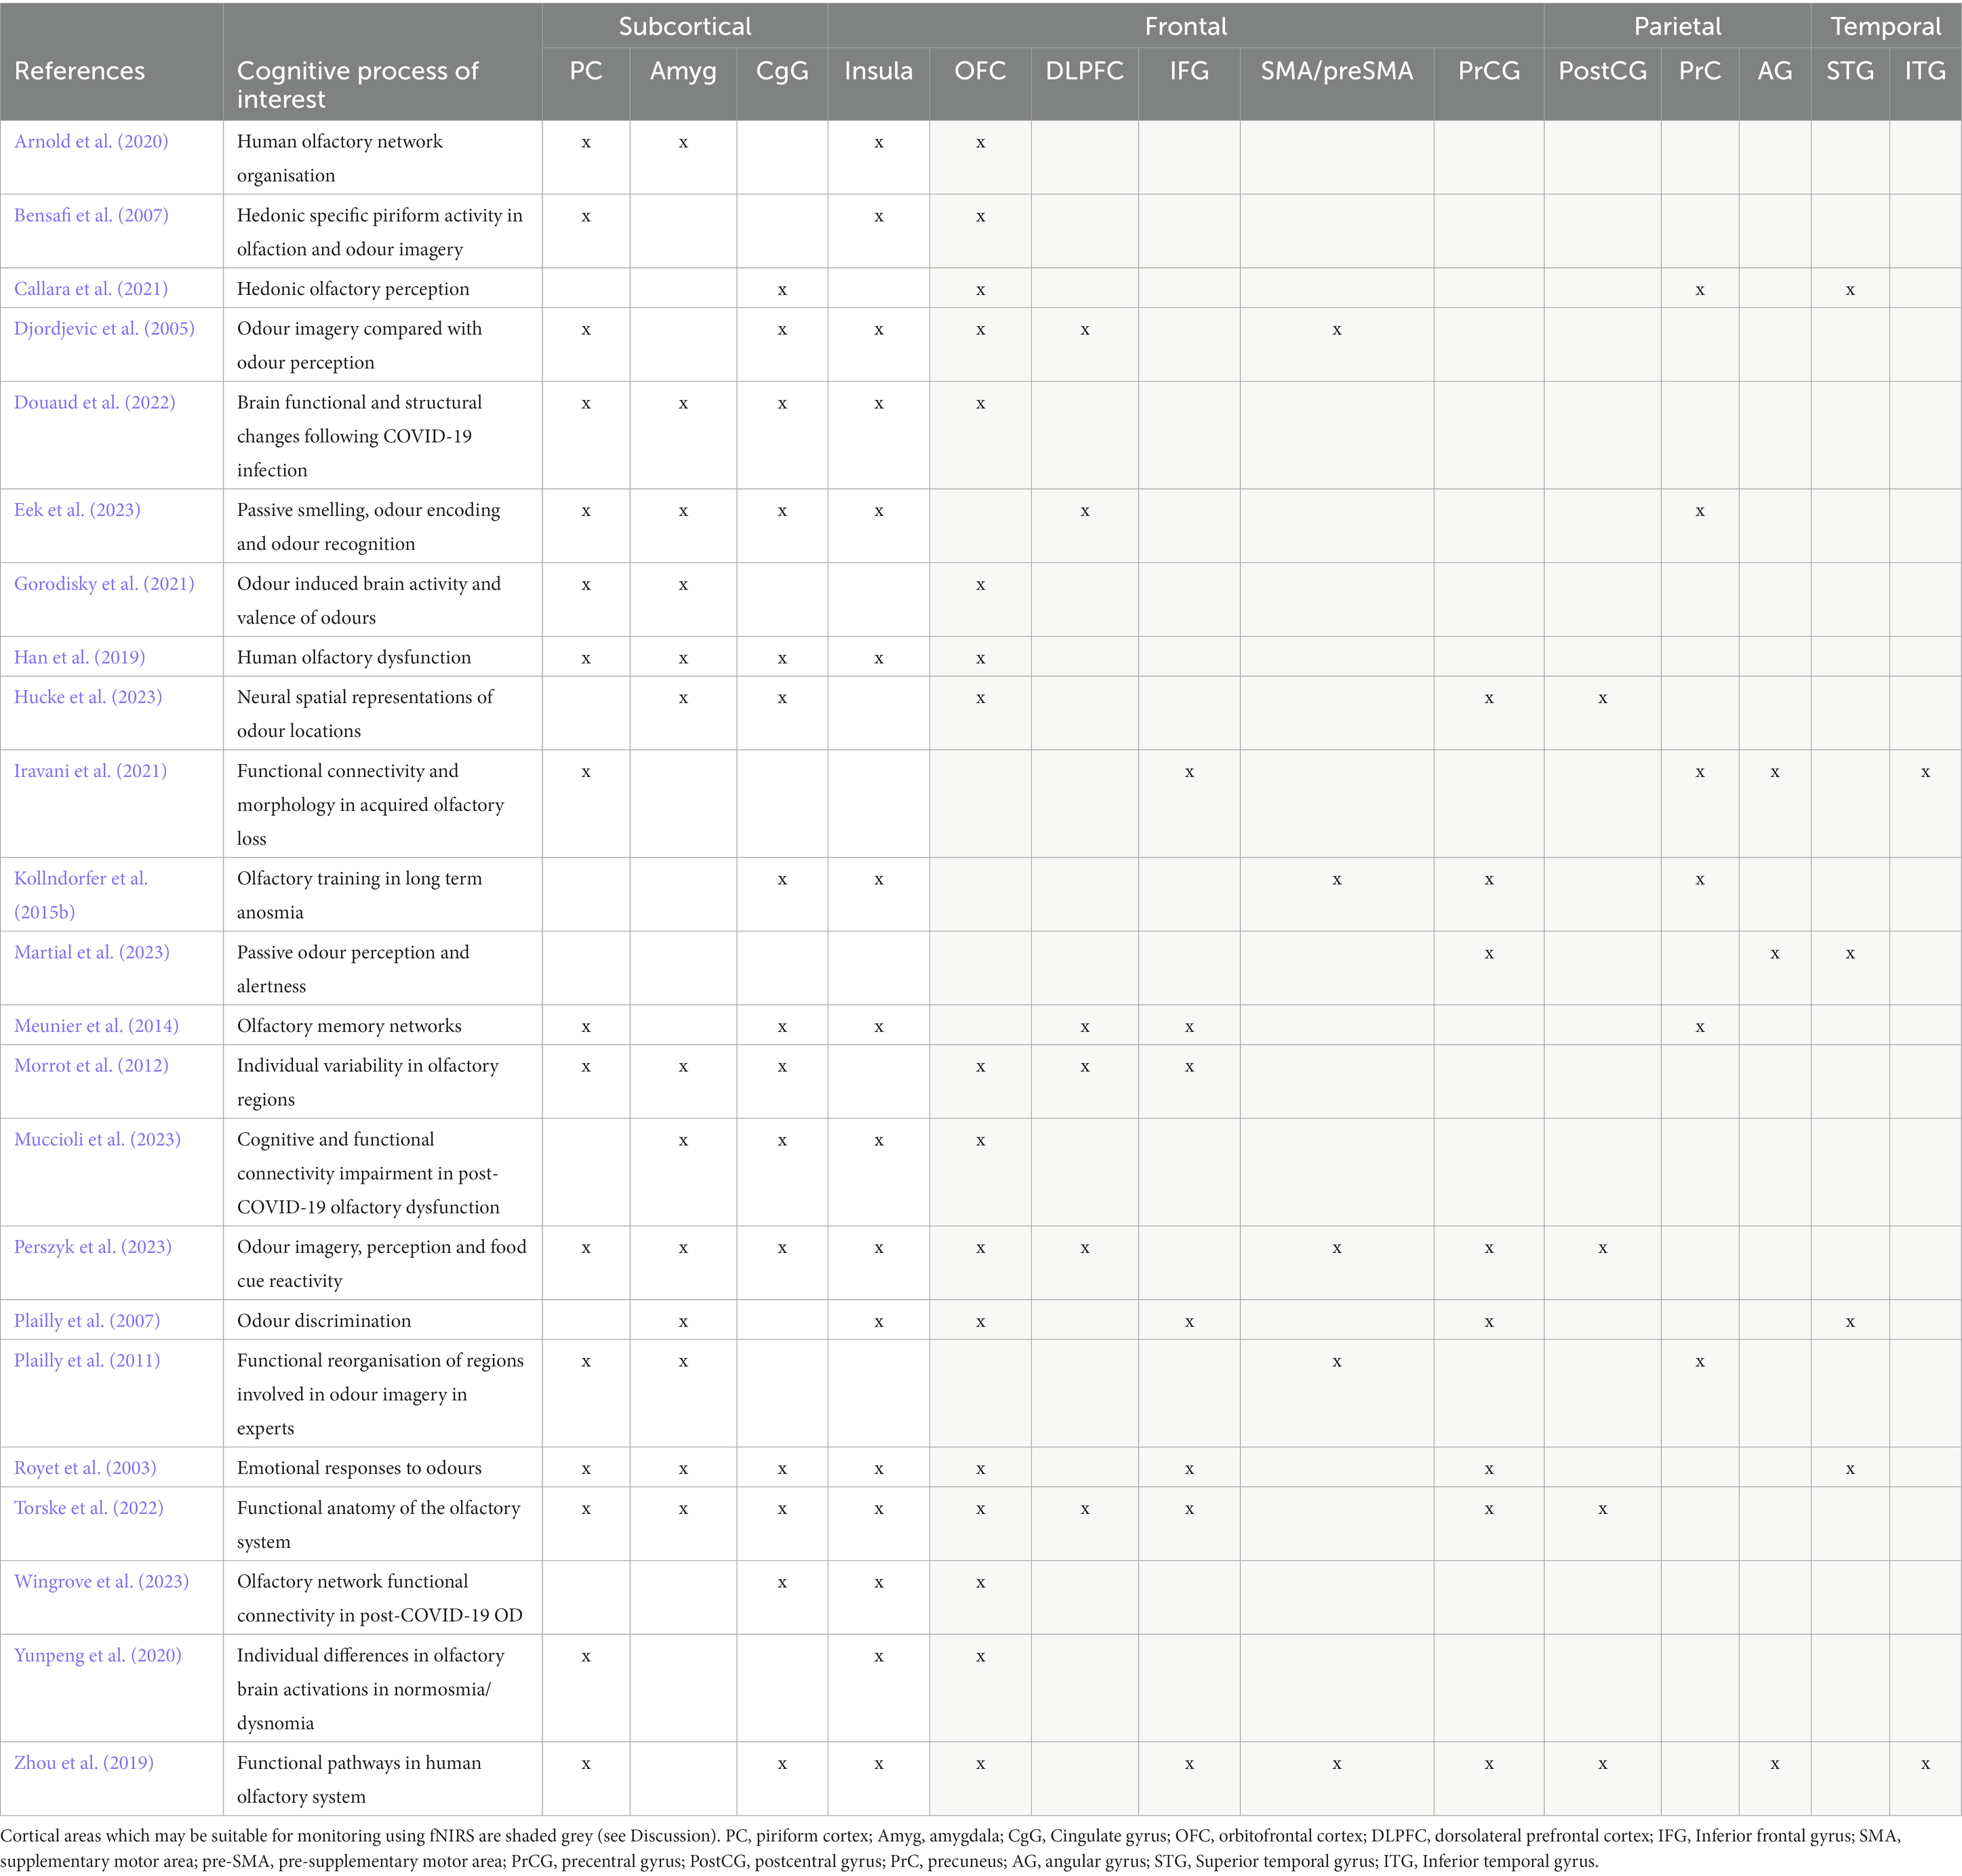
Task: Select the Yunpeng et al. (2020) citation
Action: pos(98,1655)
